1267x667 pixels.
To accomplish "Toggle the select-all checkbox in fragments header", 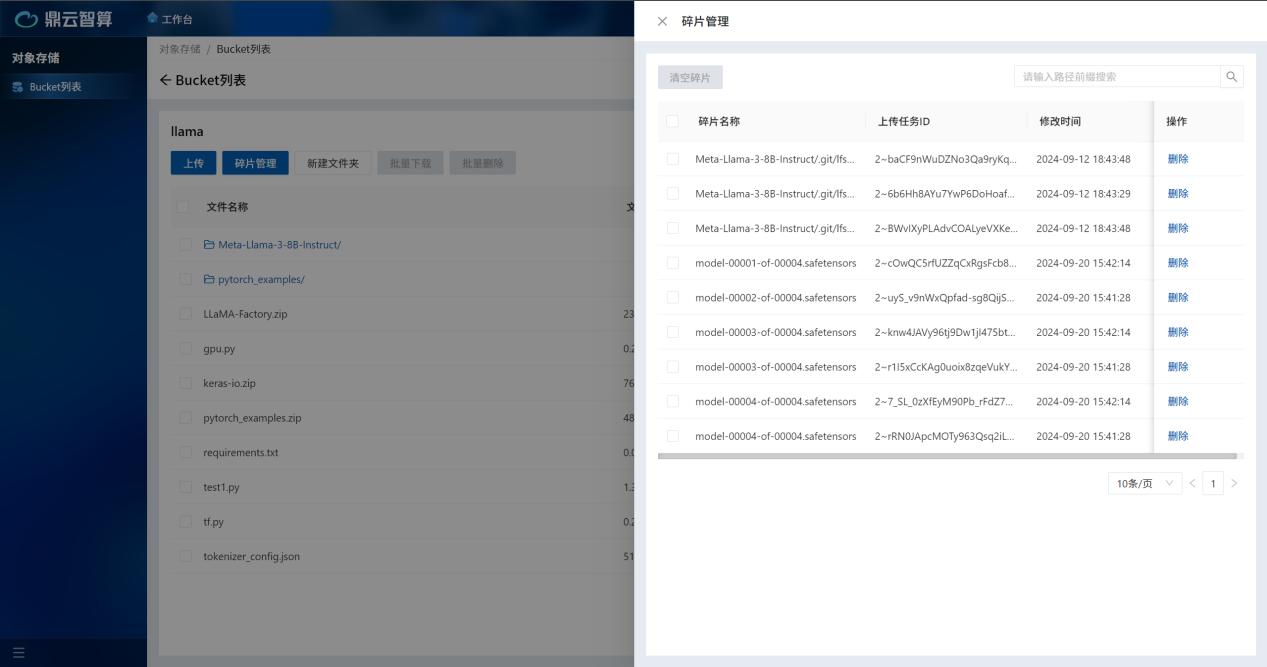I will [672, 121].
